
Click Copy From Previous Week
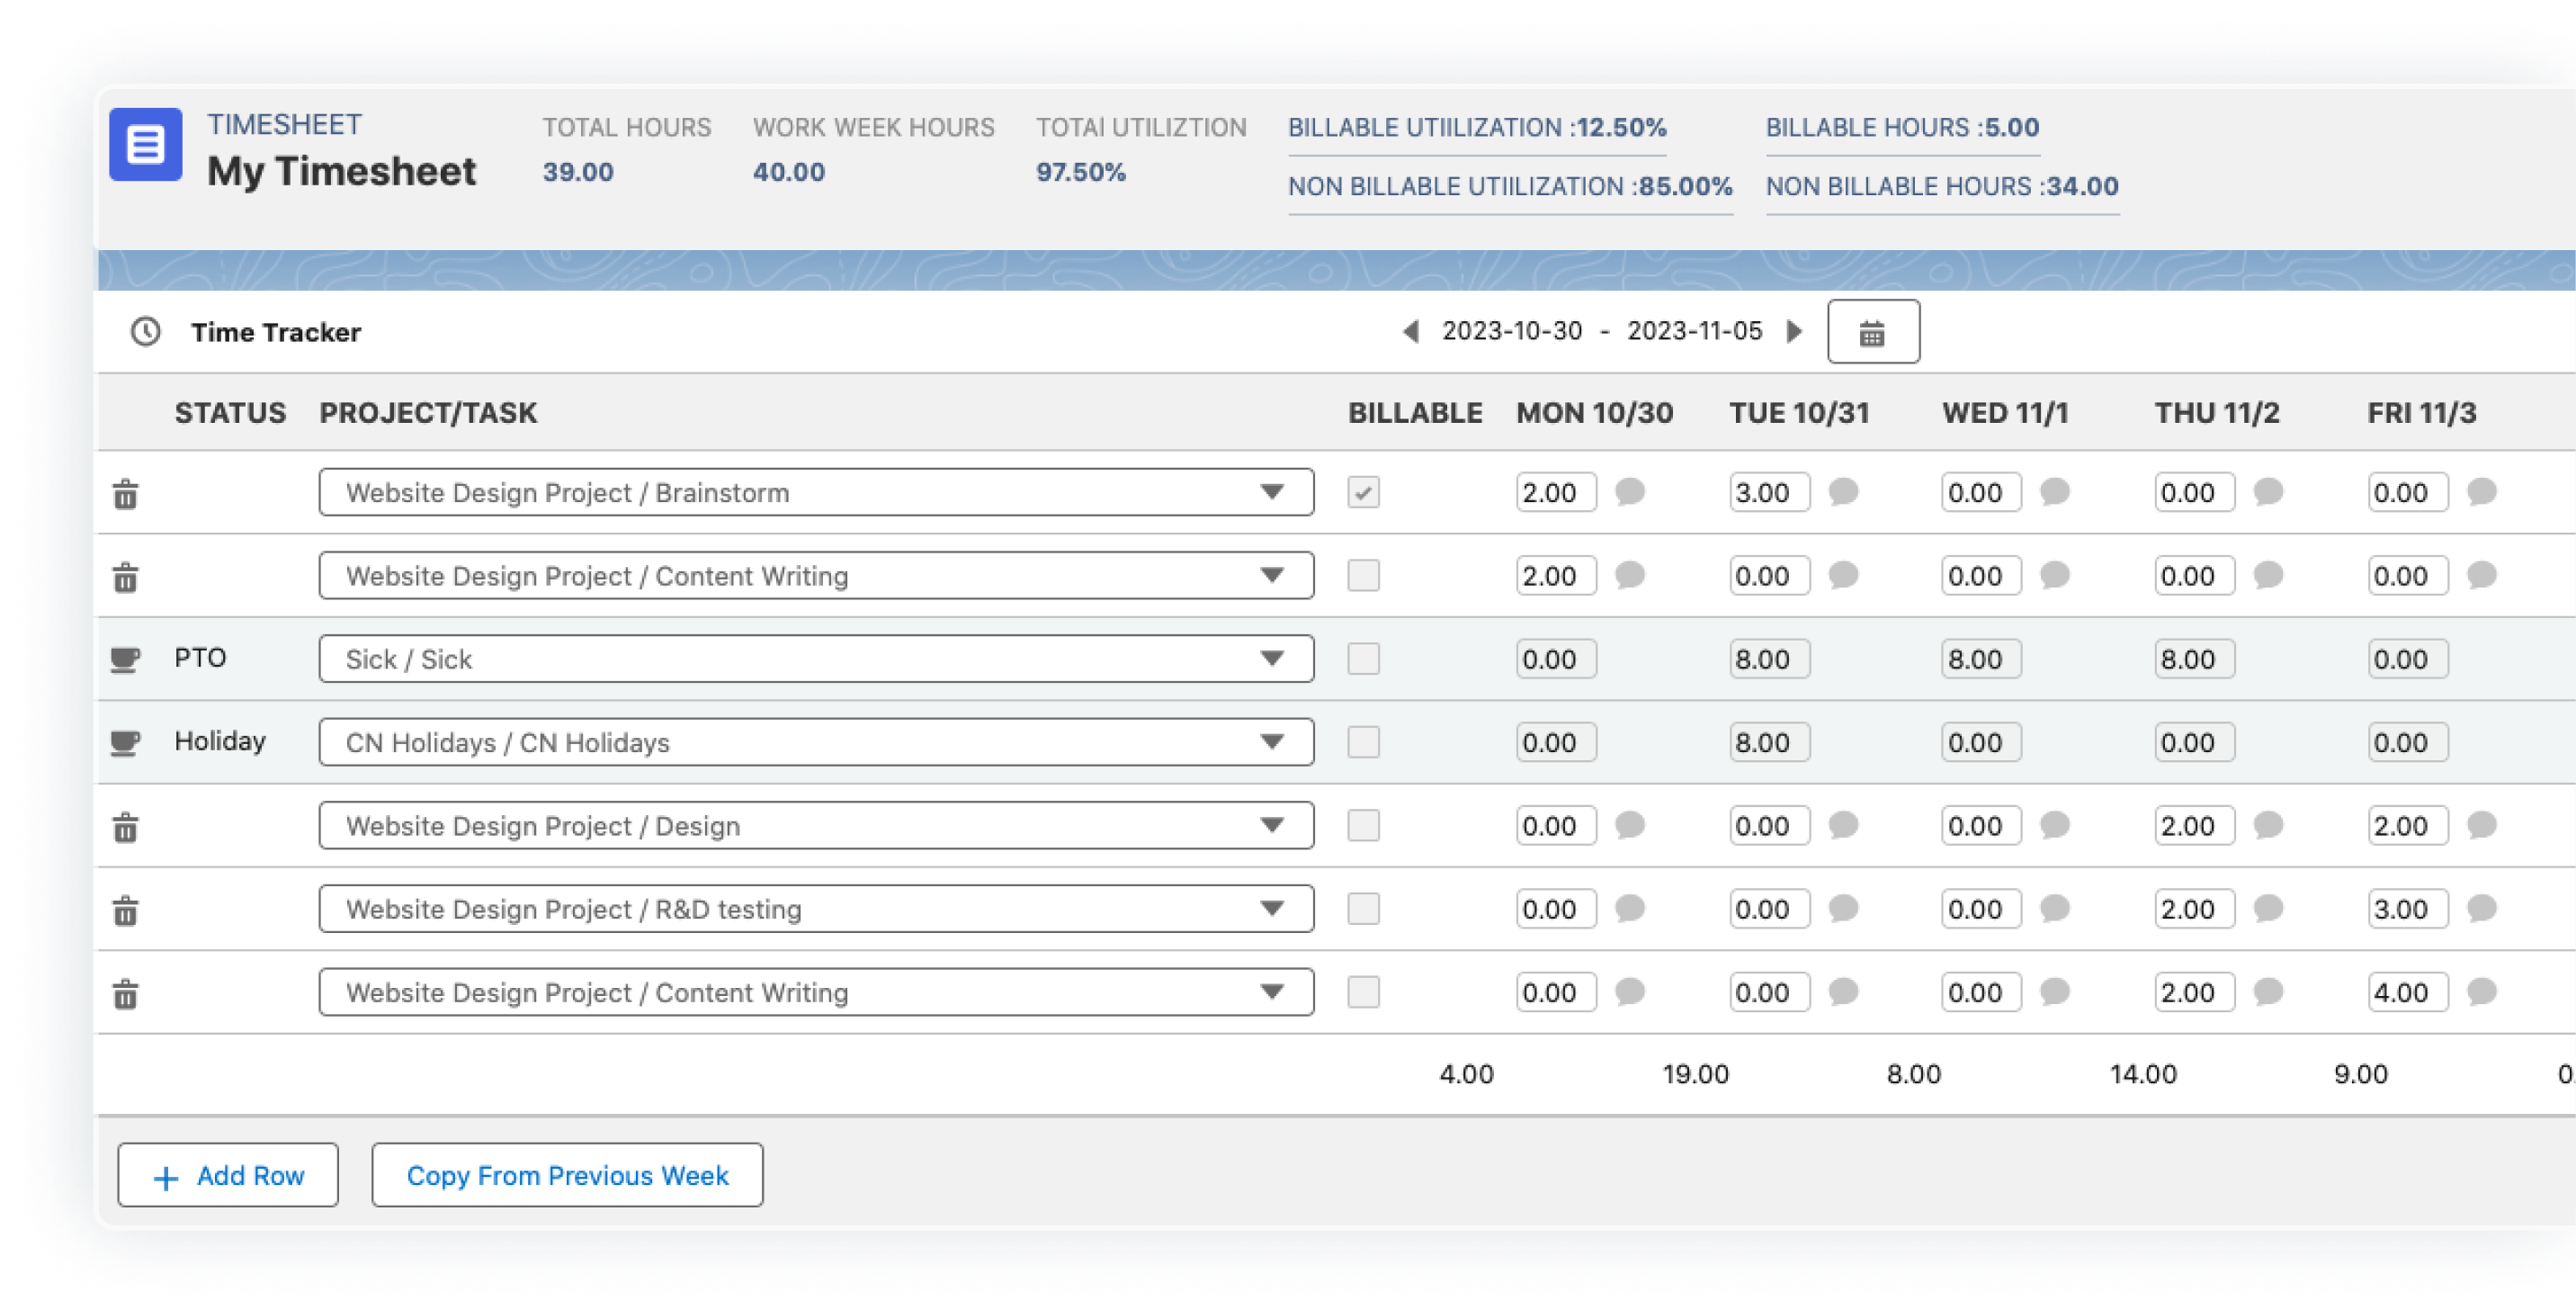pyautogui.click(x=567, y=1175)
